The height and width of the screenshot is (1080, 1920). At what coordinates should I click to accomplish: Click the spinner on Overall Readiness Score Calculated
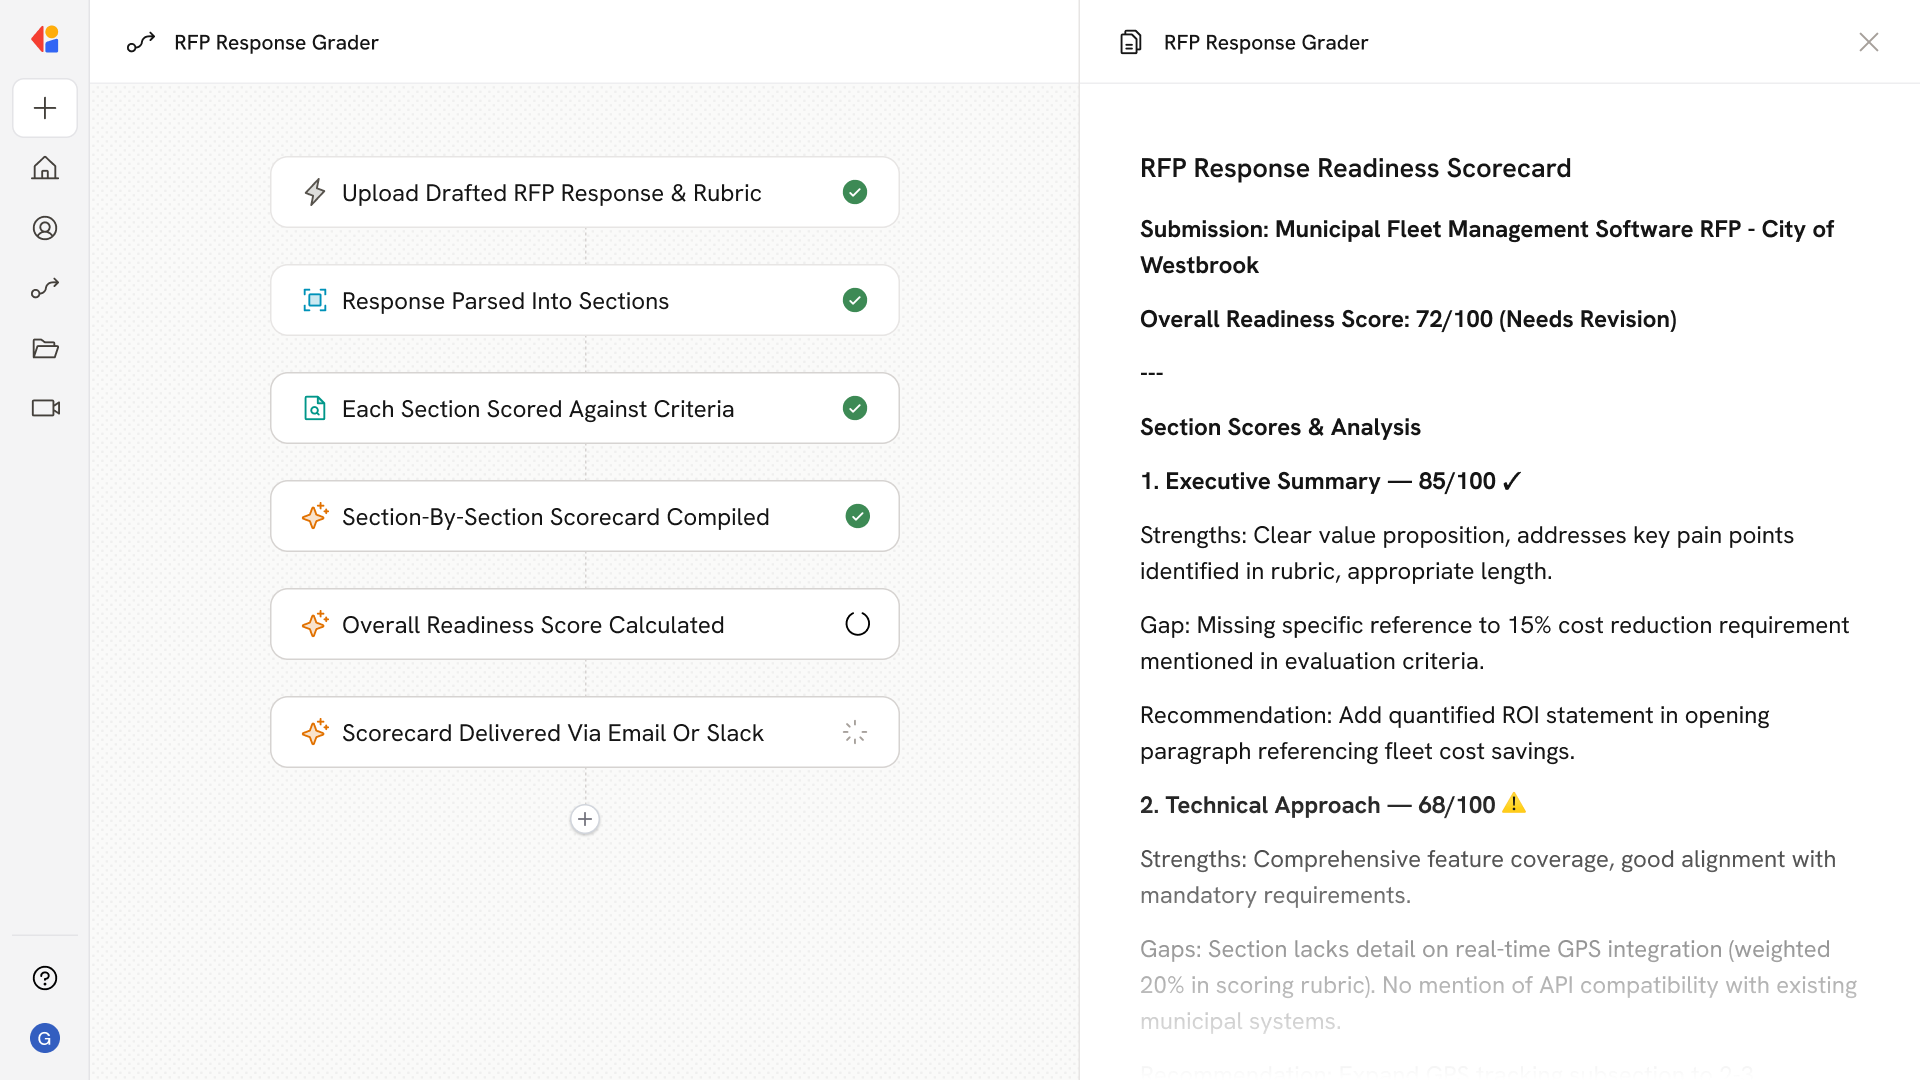tap(857, 623)
